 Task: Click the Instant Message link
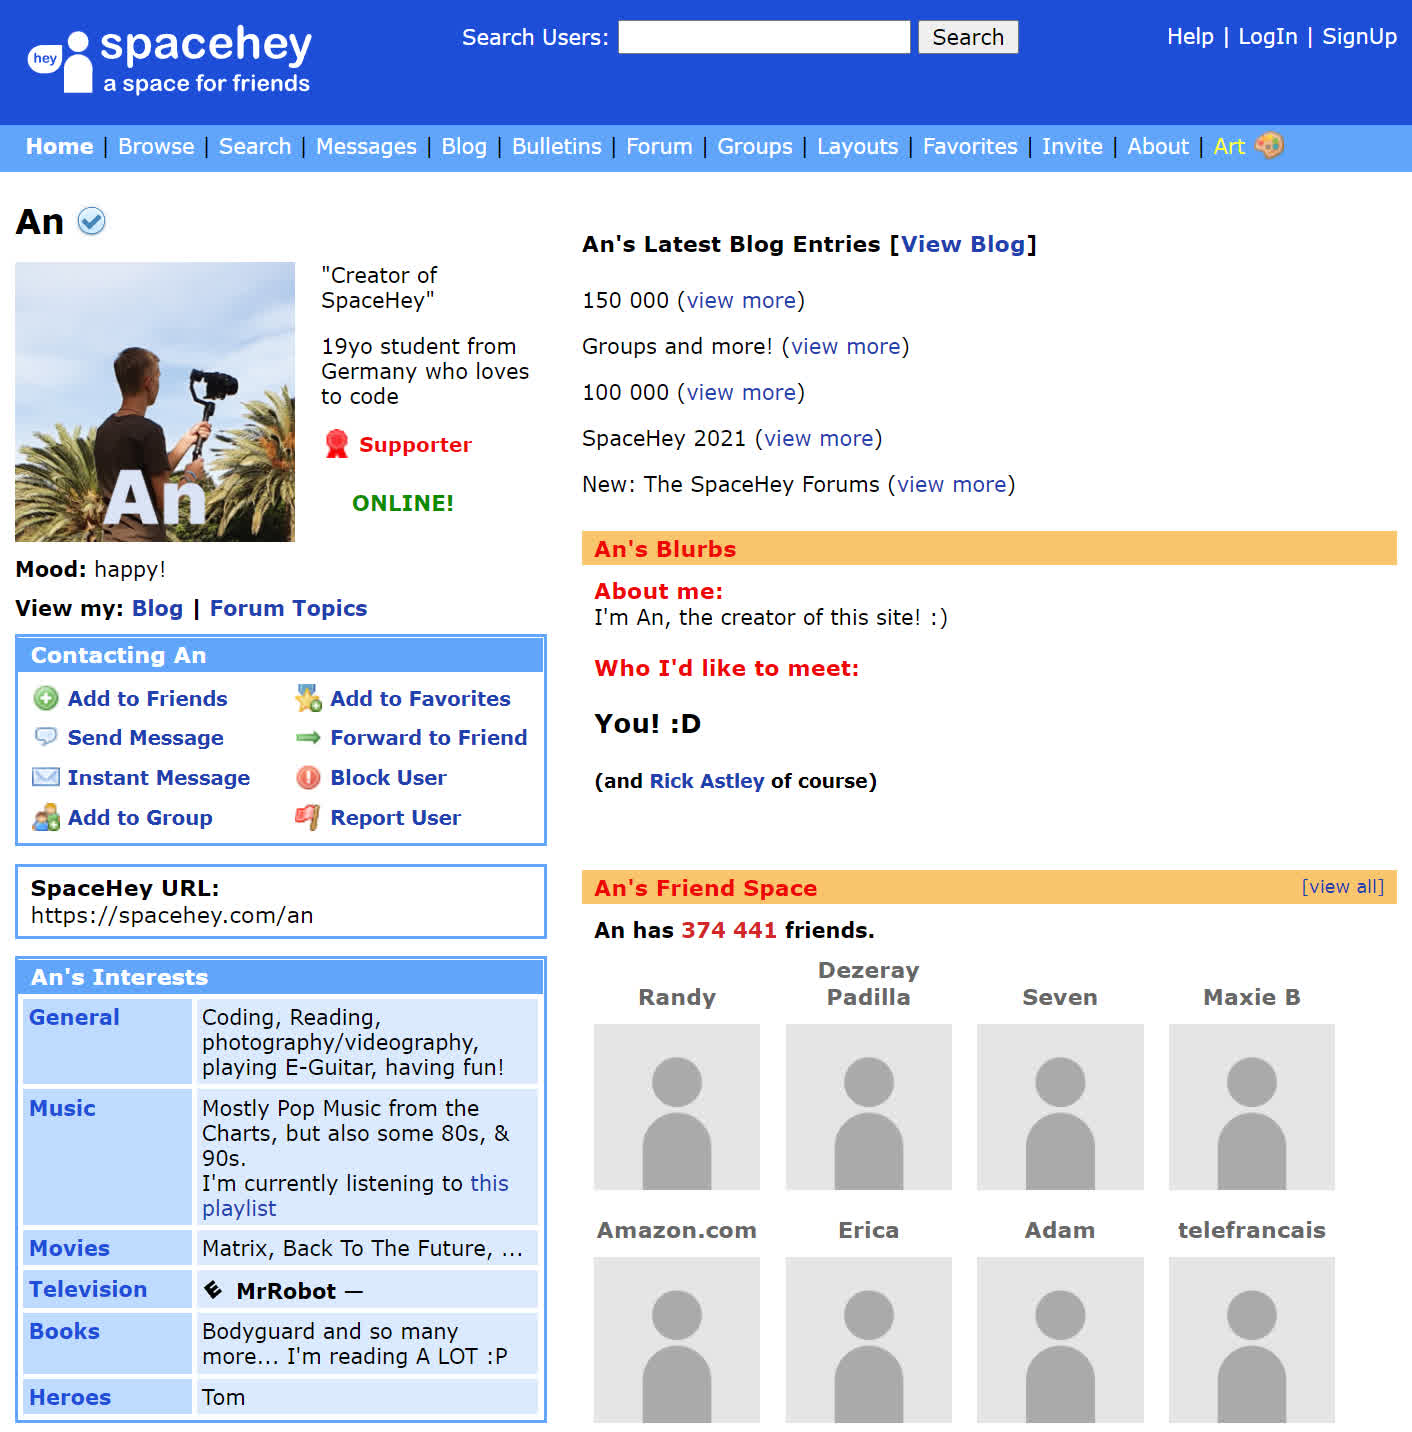(x=158, y=777)
